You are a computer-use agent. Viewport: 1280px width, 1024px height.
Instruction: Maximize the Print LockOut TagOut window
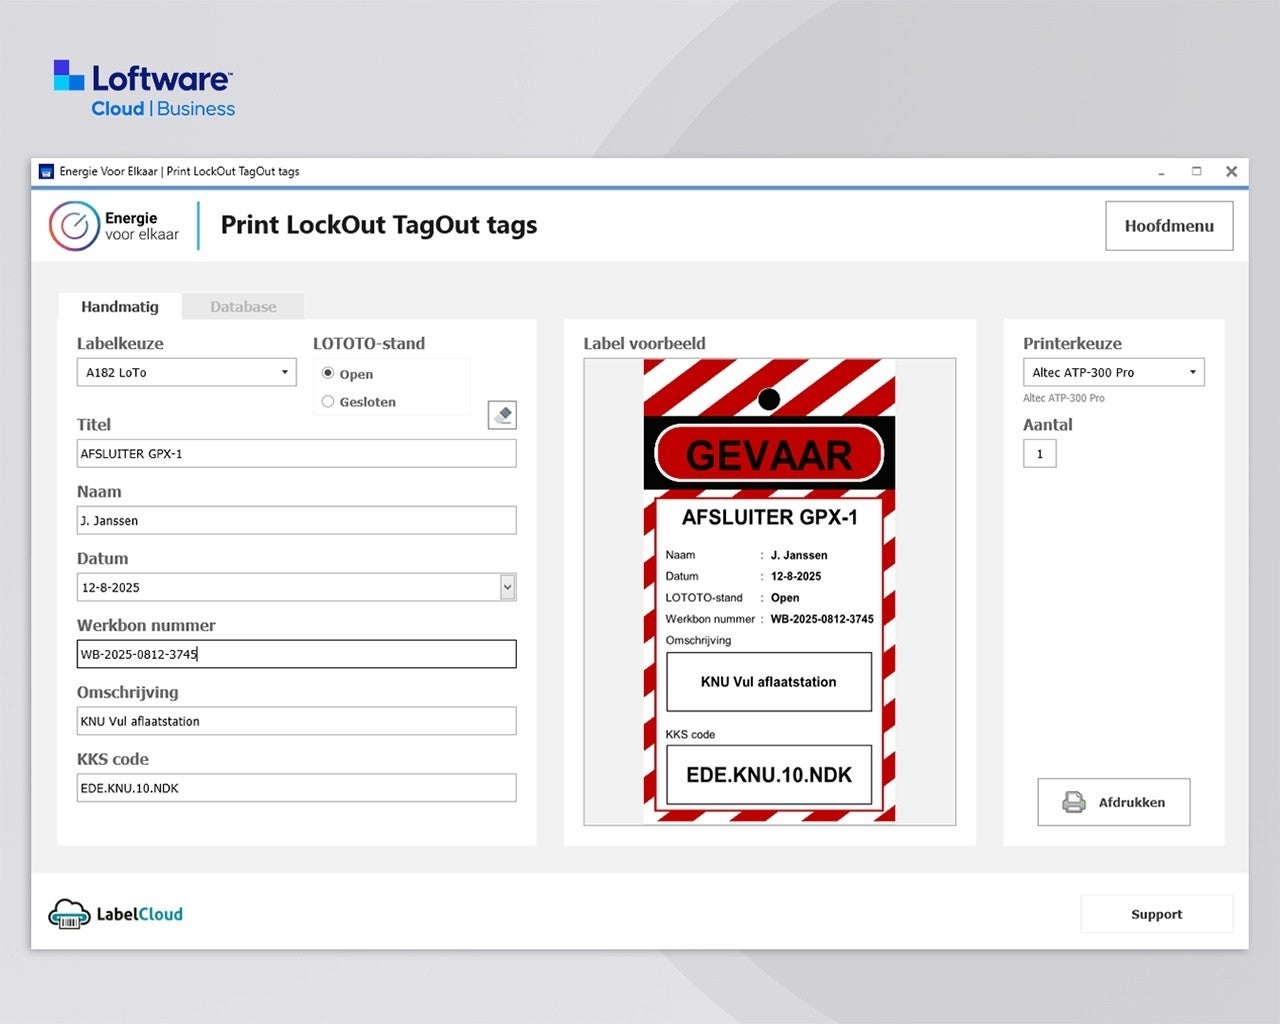(x=1196, y=172)
